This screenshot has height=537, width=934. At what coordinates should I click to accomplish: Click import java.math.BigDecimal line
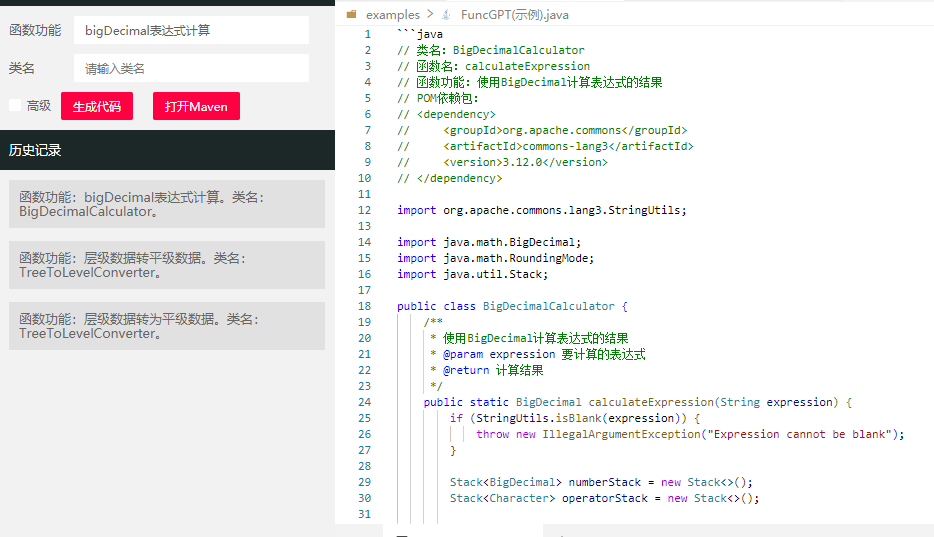click(489, 242)
